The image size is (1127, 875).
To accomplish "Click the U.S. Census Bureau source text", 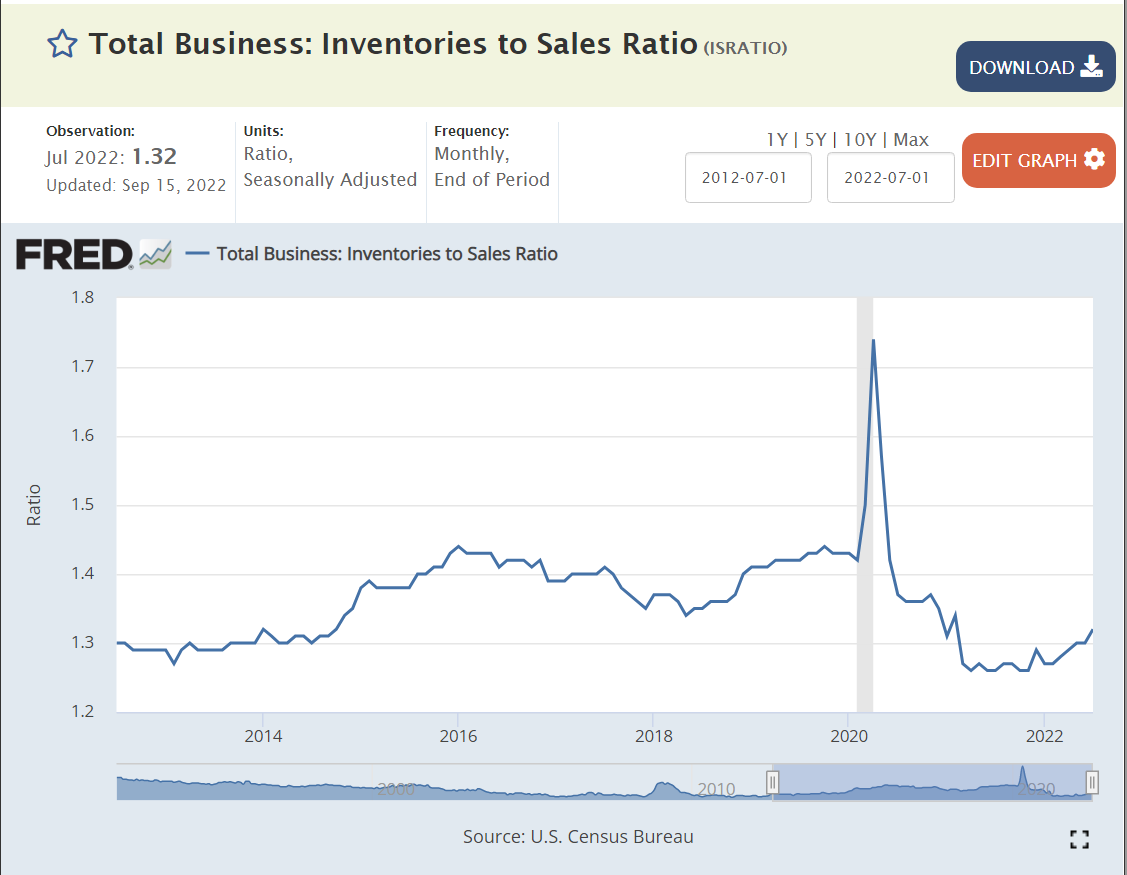I will tap(578, 837).
